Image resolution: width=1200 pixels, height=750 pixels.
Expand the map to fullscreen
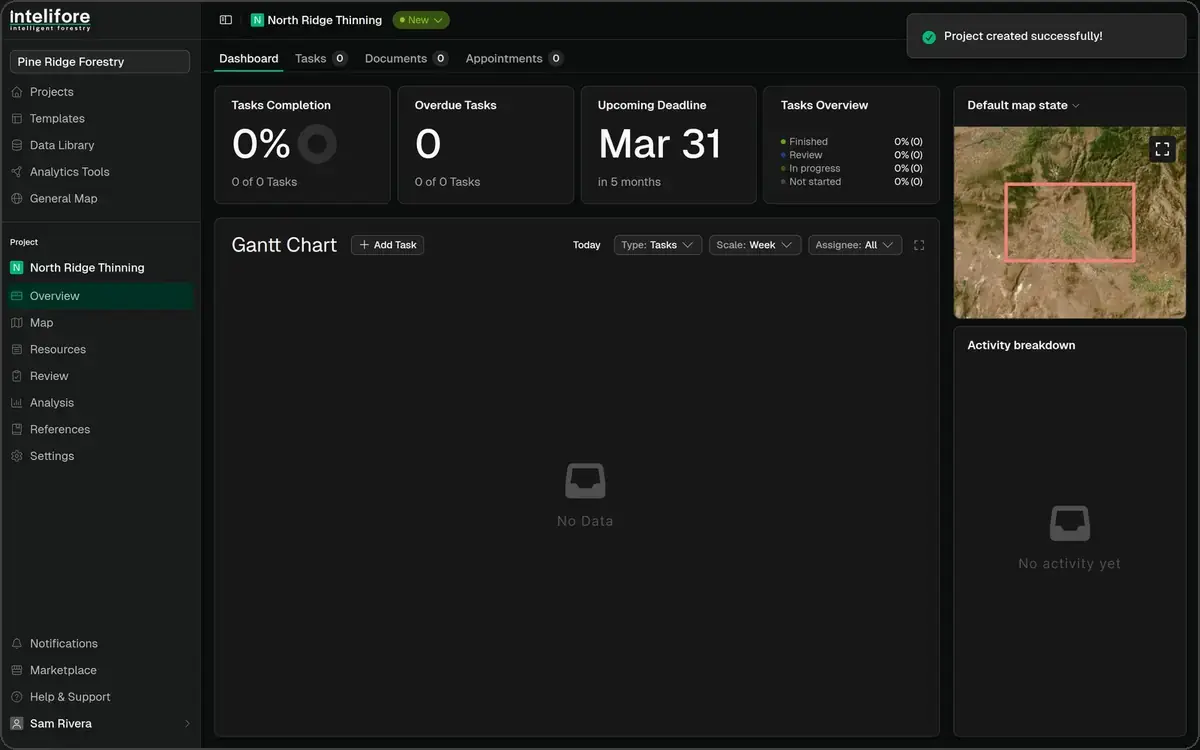[x=1162, y=149]
